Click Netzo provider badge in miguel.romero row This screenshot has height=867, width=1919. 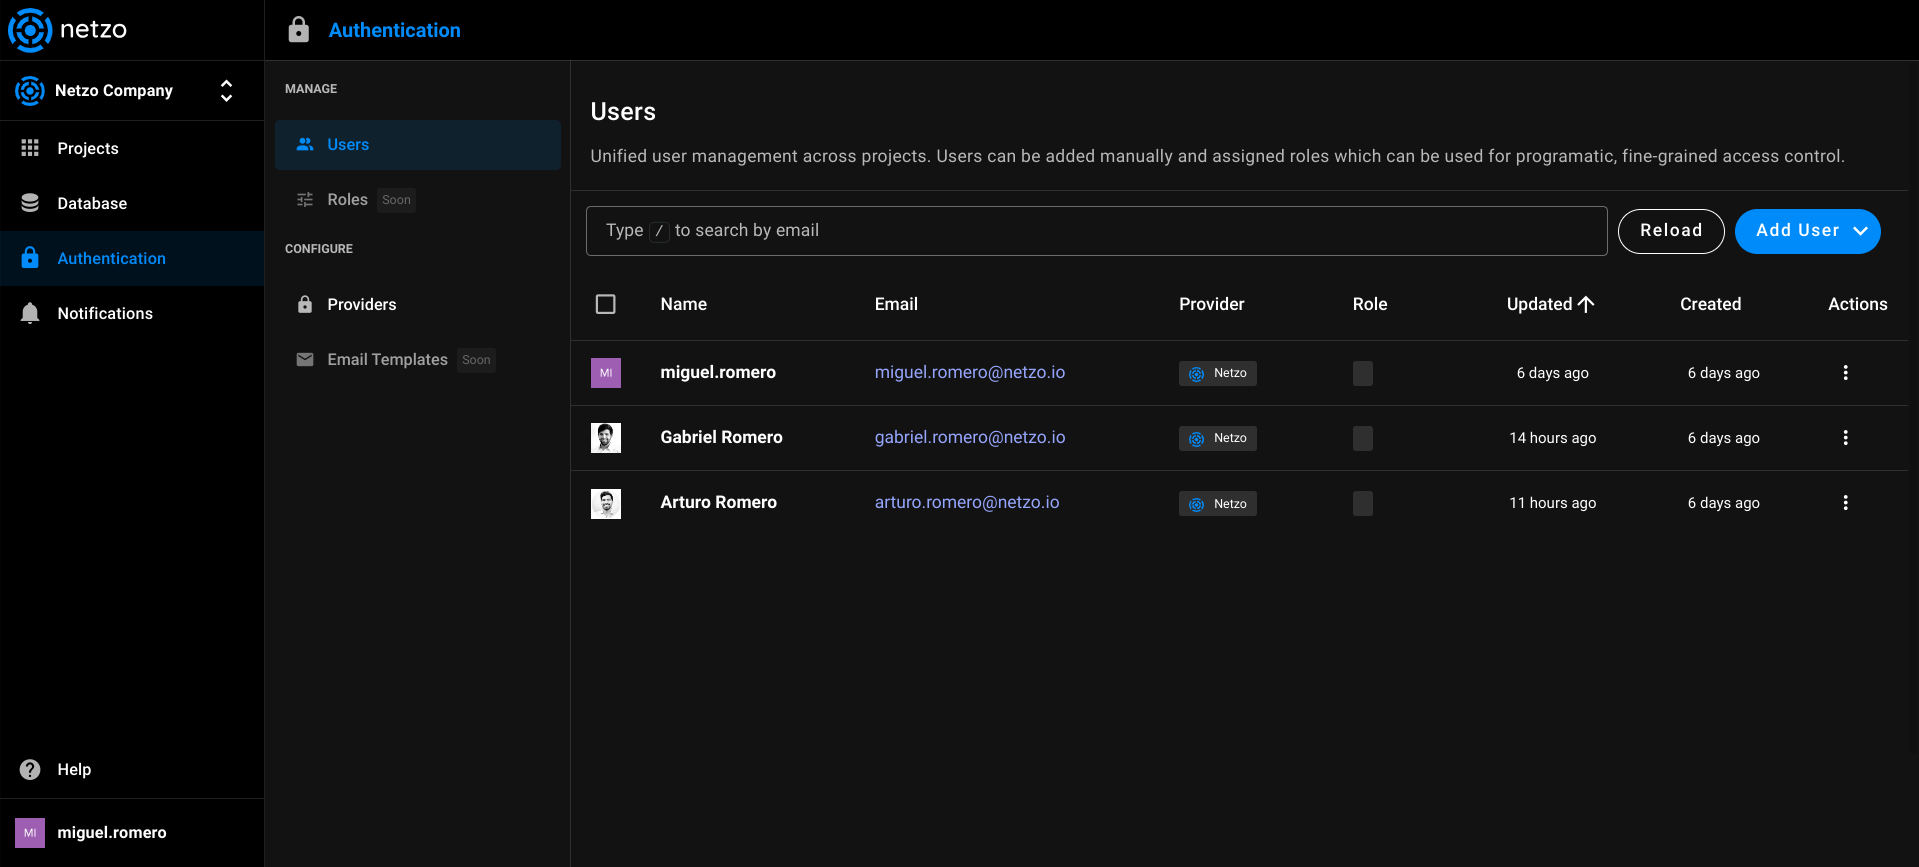pyautogui.click(x=1217, y=373)
